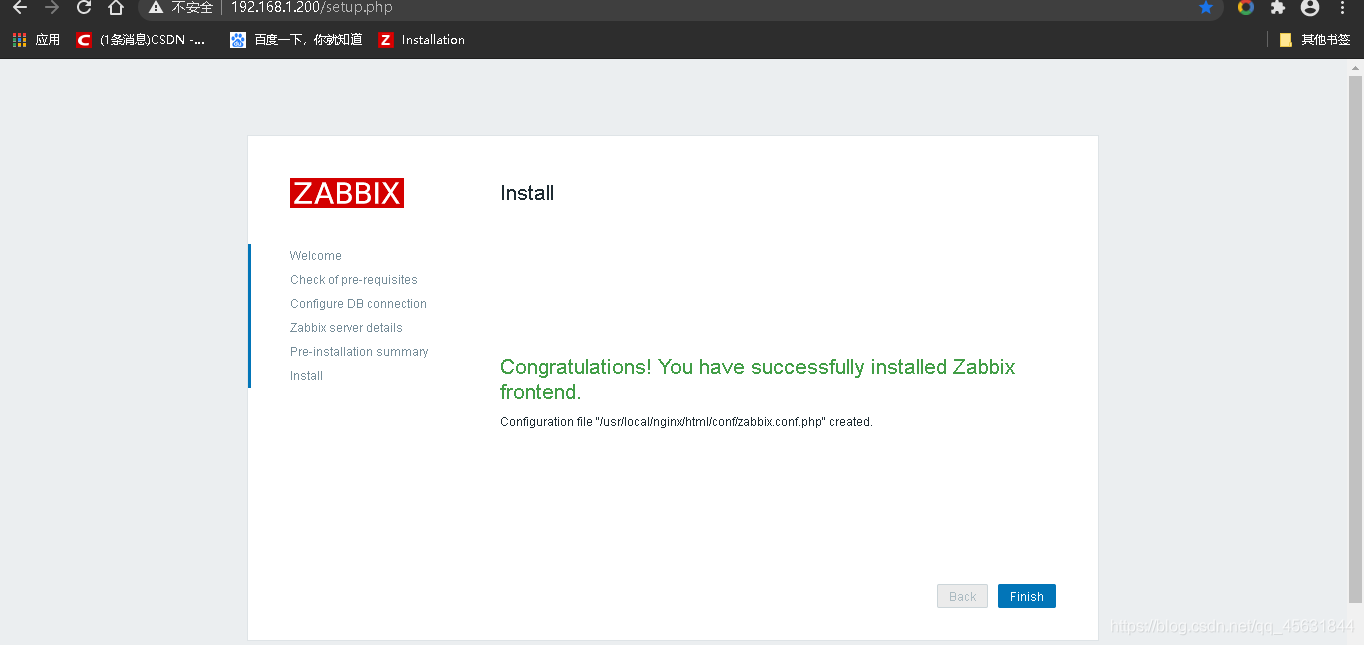Open the Installation Zabbix bookmark

(x=421, y=40)
